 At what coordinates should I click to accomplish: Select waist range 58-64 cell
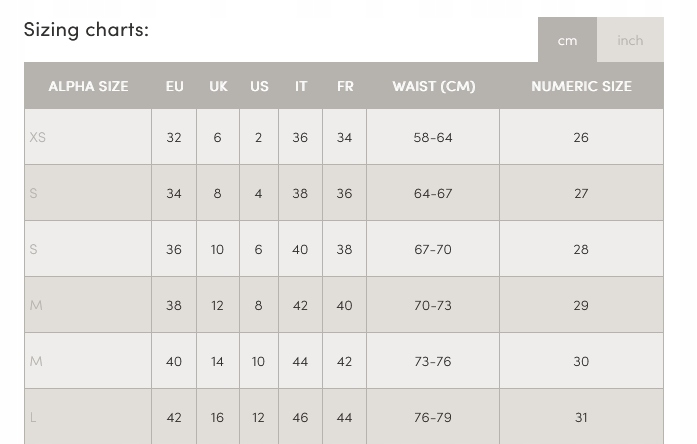tap(433, 137)
